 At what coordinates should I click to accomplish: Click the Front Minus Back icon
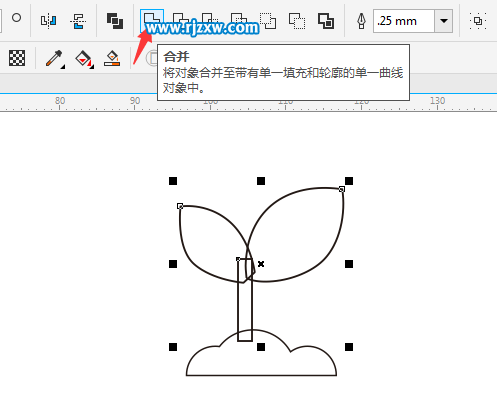pyautogui.click(x=268, y=21)
